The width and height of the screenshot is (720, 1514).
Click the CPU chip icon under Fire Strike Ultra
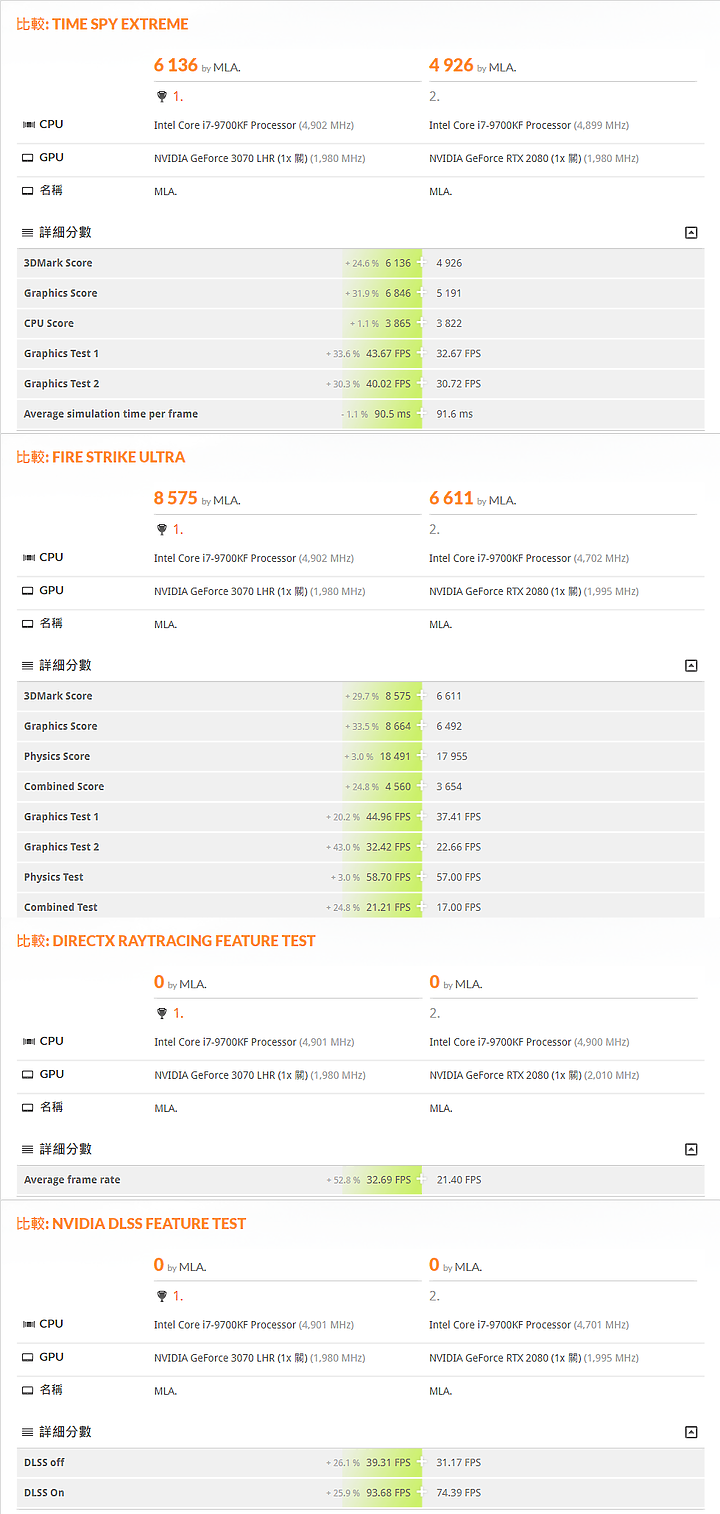click(28, 558)
